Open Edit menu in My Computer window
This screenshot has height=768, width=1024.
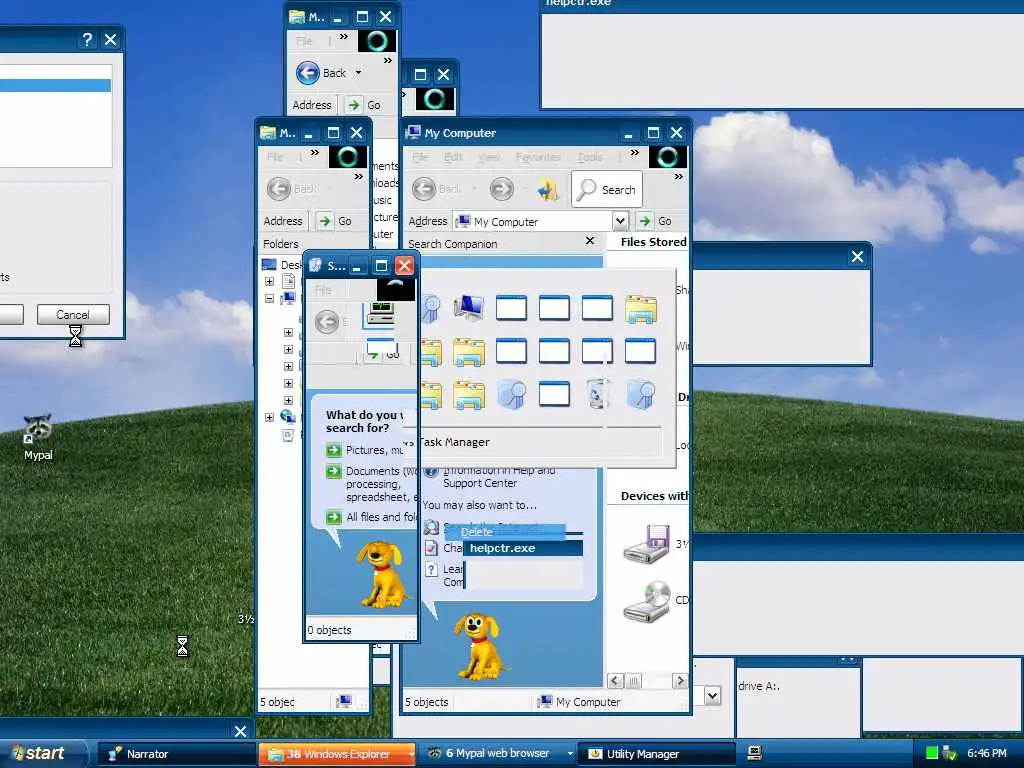pos(453,157)
